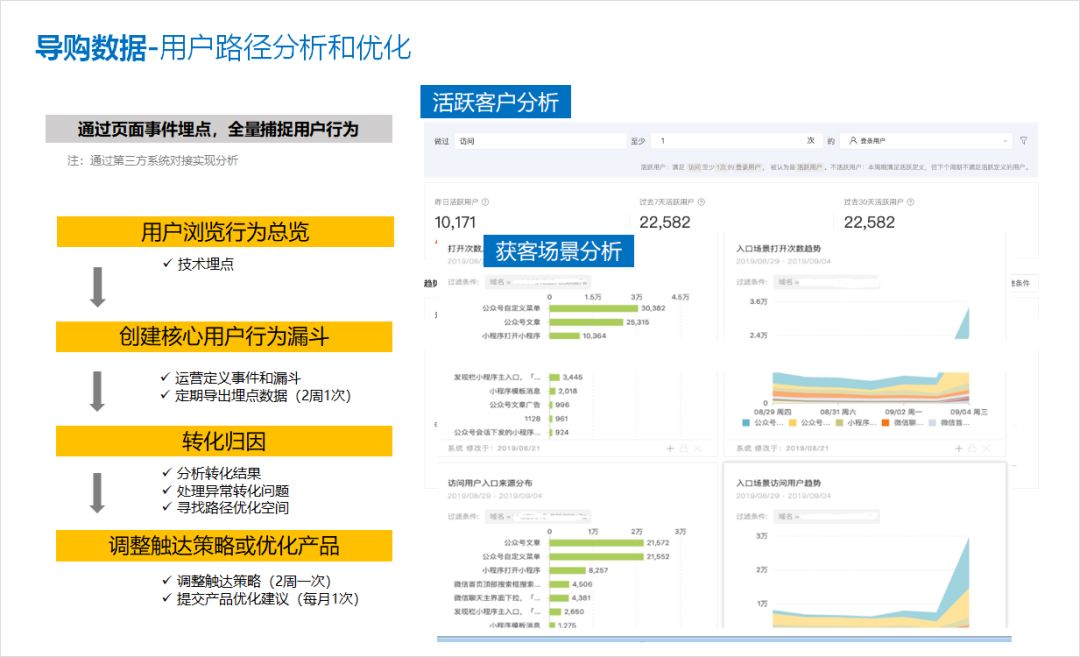Screen dimensions: 1080x657
Task: Click the item 定期导出埋点数据（2周1次）
Action: pos(263,395)
